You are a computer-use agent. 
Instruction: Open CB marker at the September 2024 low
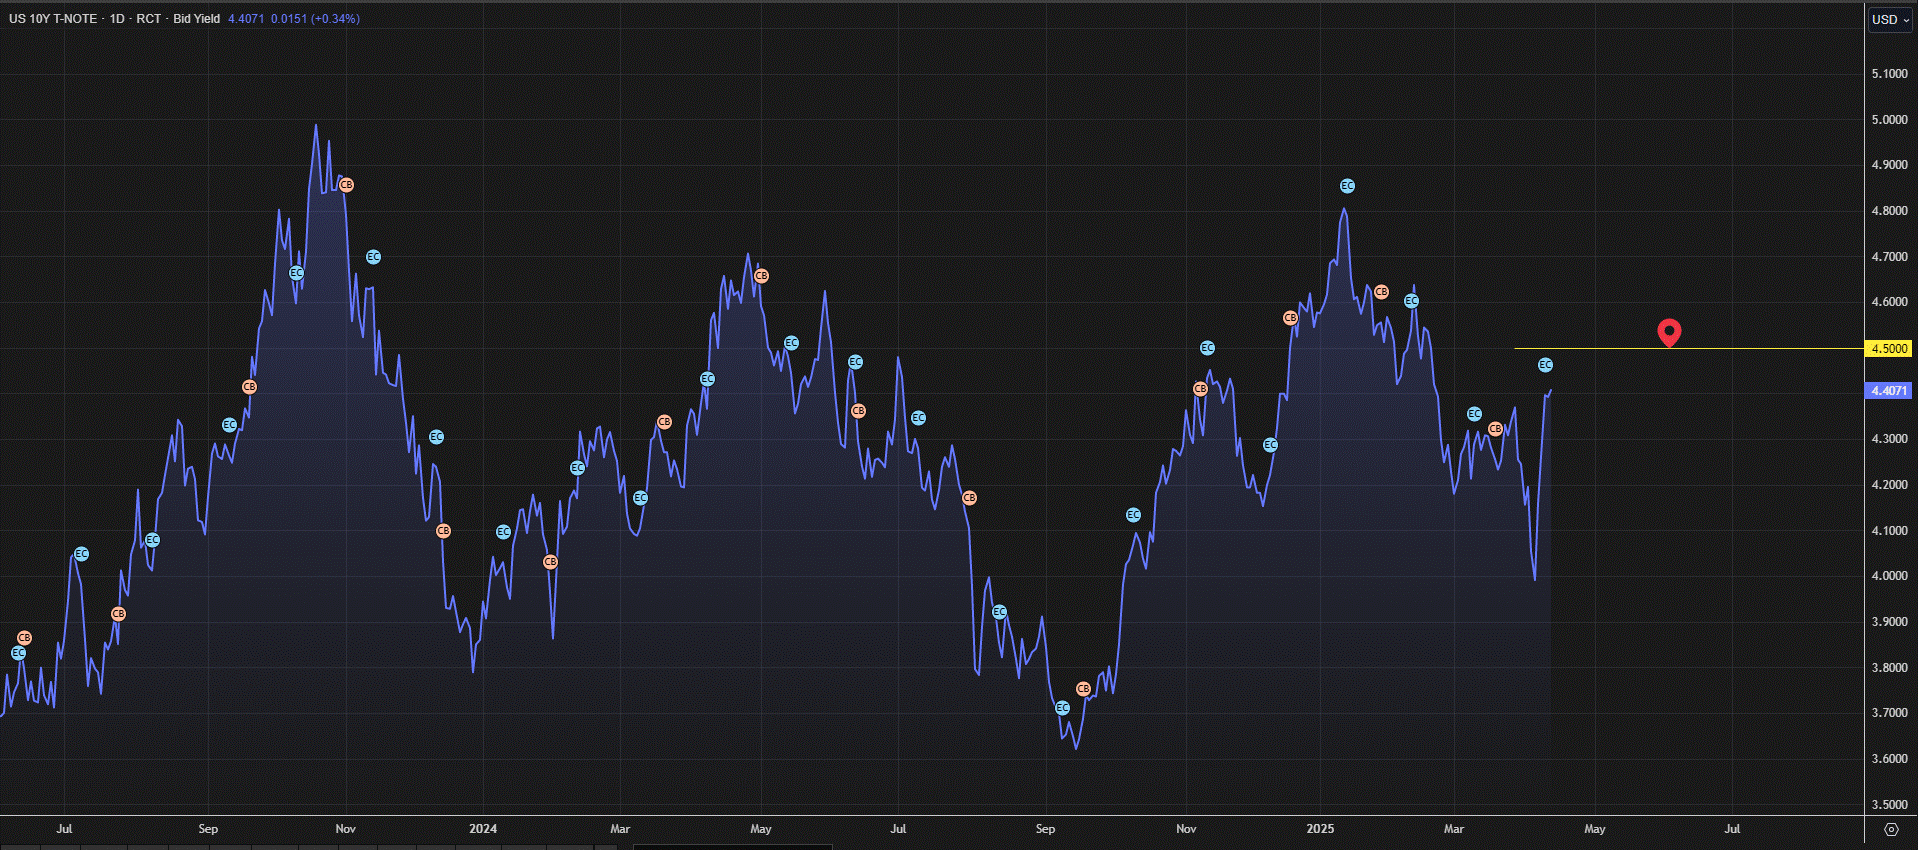pyautogui.click(x=1083, y=689)
